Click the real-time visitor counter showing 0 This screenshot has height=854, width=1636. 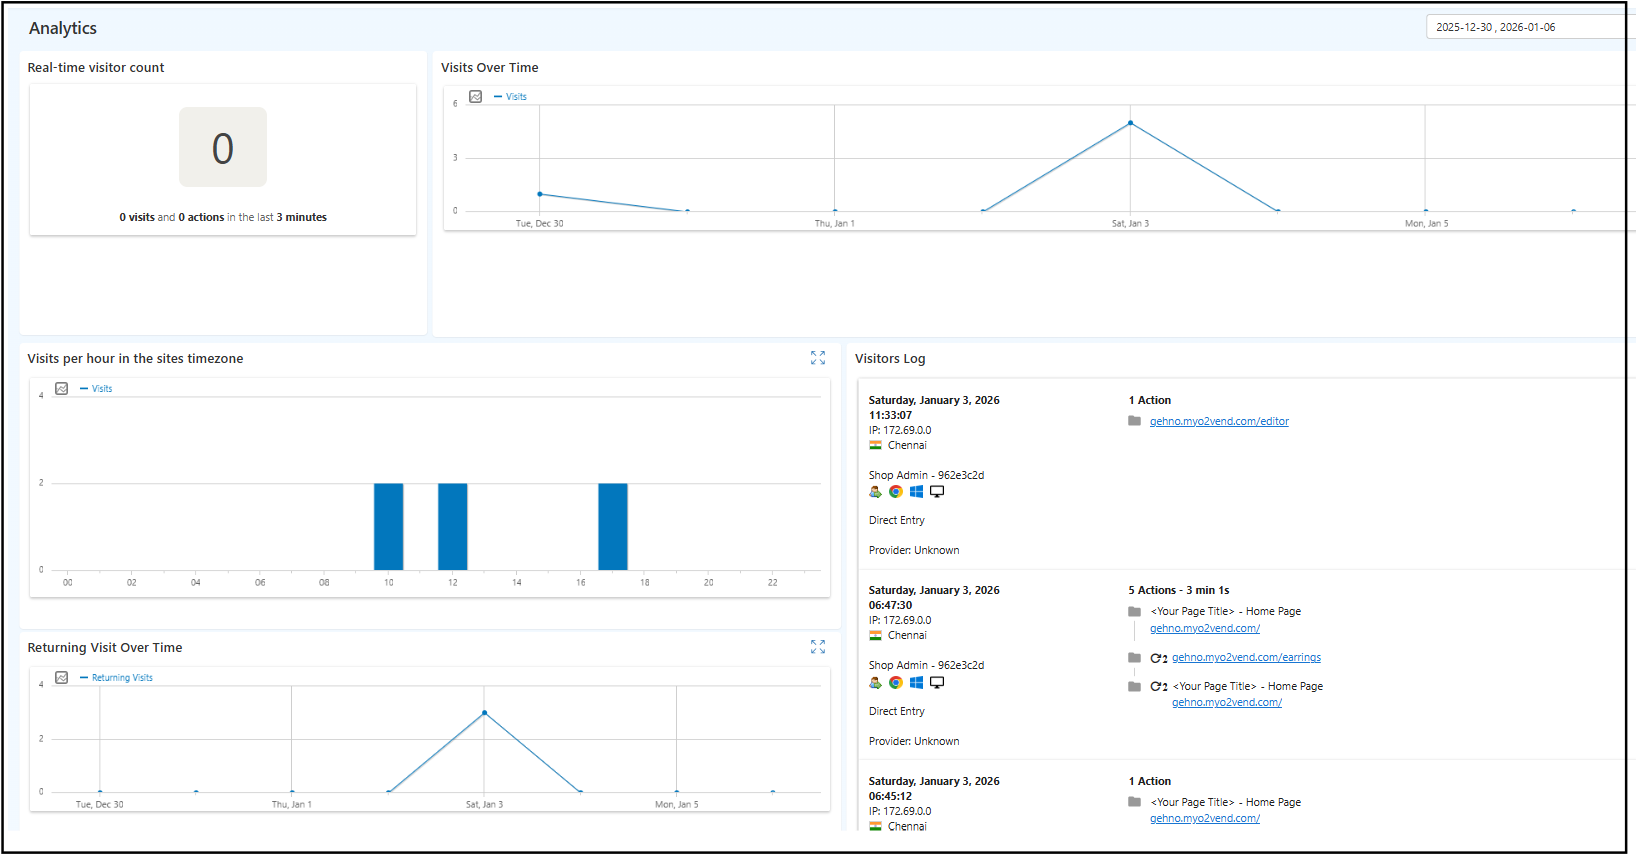(223, 148)
